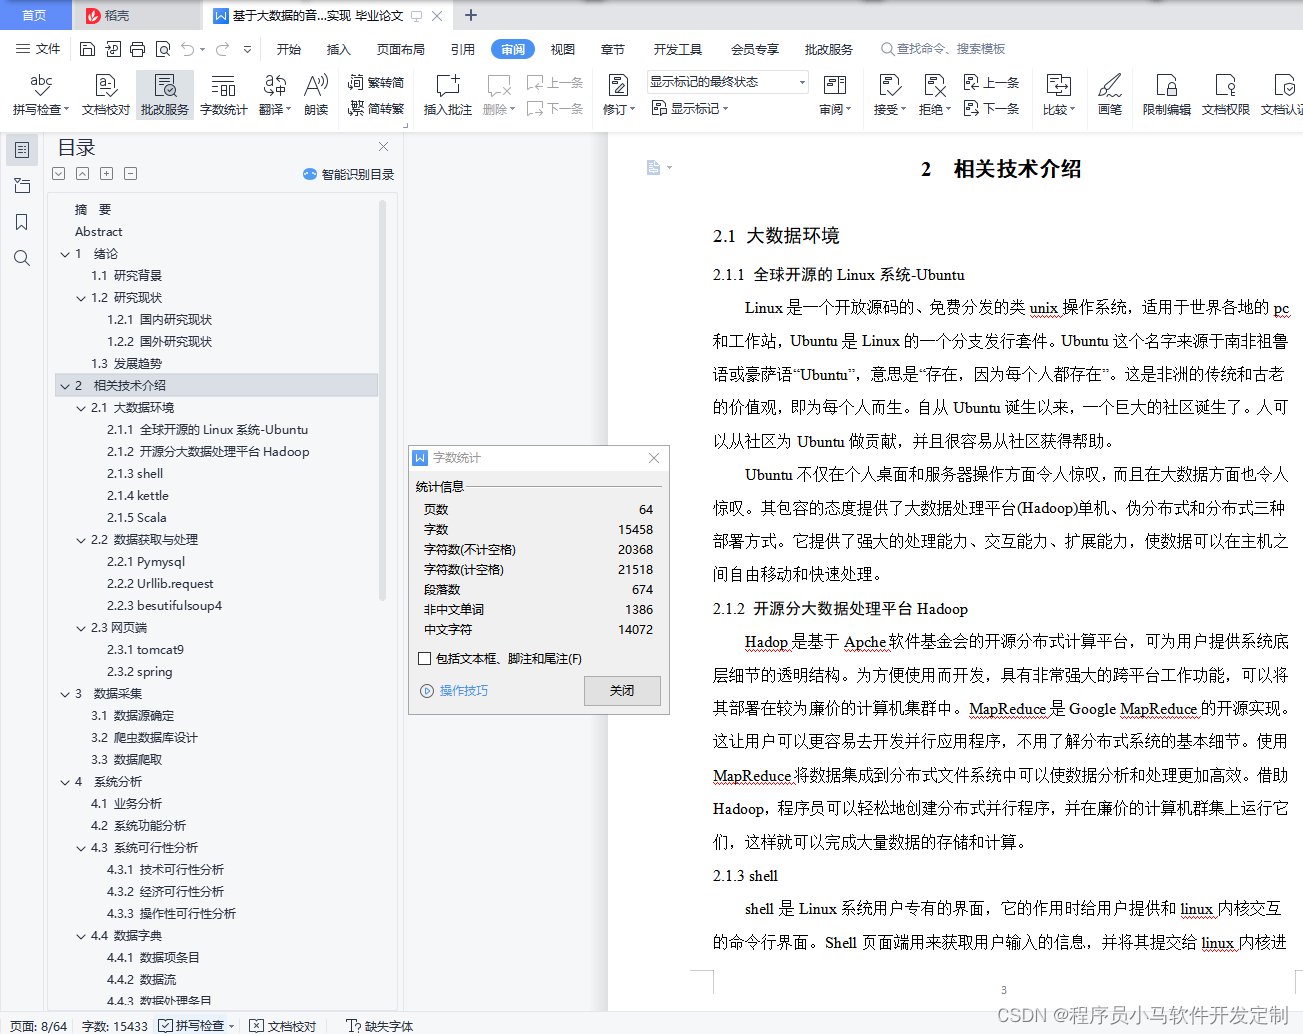
Task: Open the spell check (拼写检查) tool
Action: click(x=41, y=95)
